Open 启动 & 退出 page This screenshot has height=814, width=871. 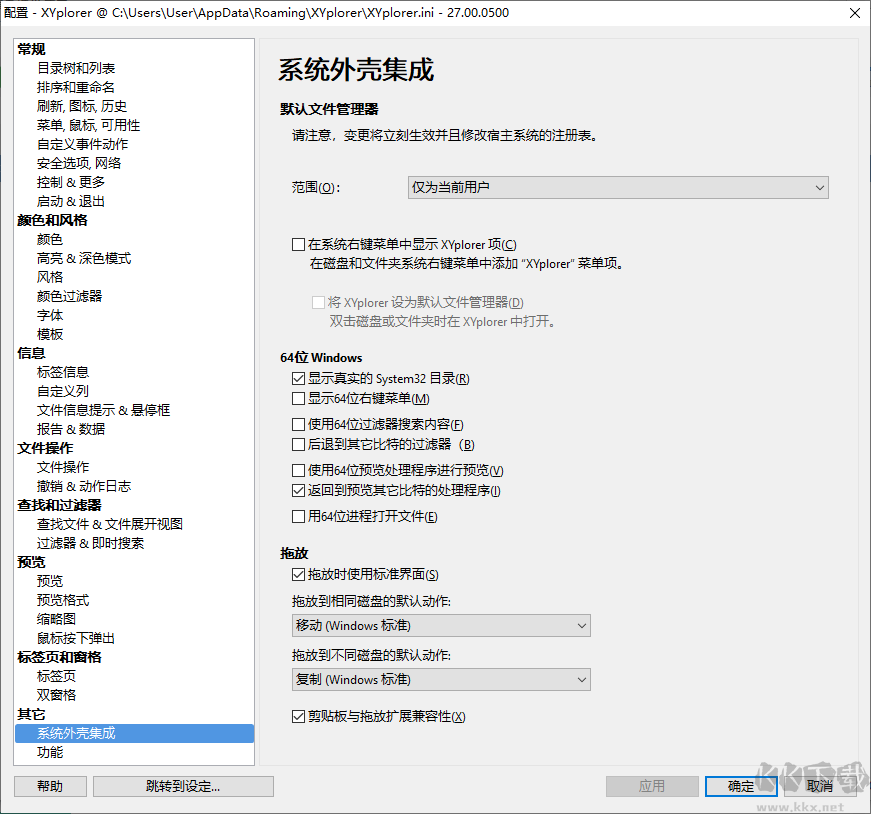[x=71, y=201]
